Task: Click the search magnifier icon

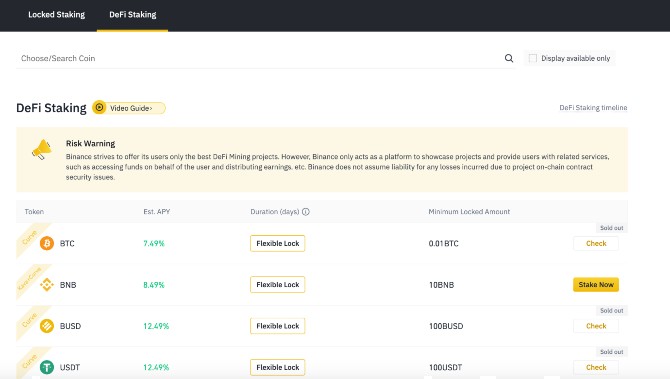Action: (508, 58)
